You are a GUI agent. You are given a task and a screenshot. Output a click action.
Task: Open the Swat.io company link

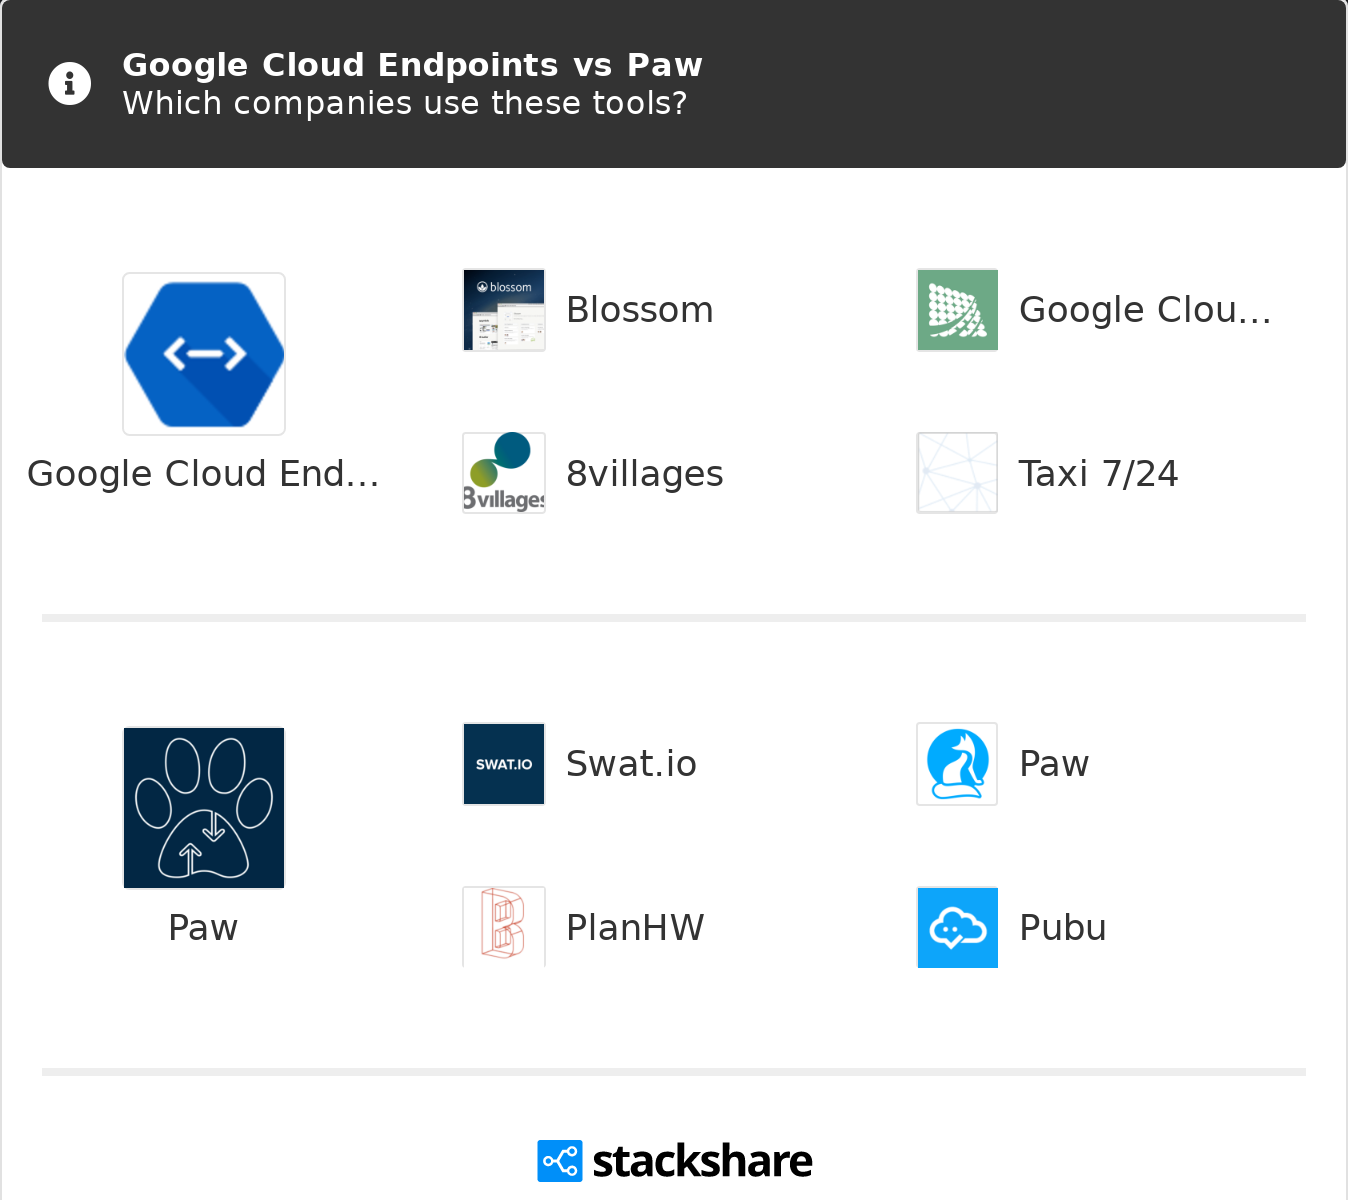pyautogui.click(x=631, y=764)
